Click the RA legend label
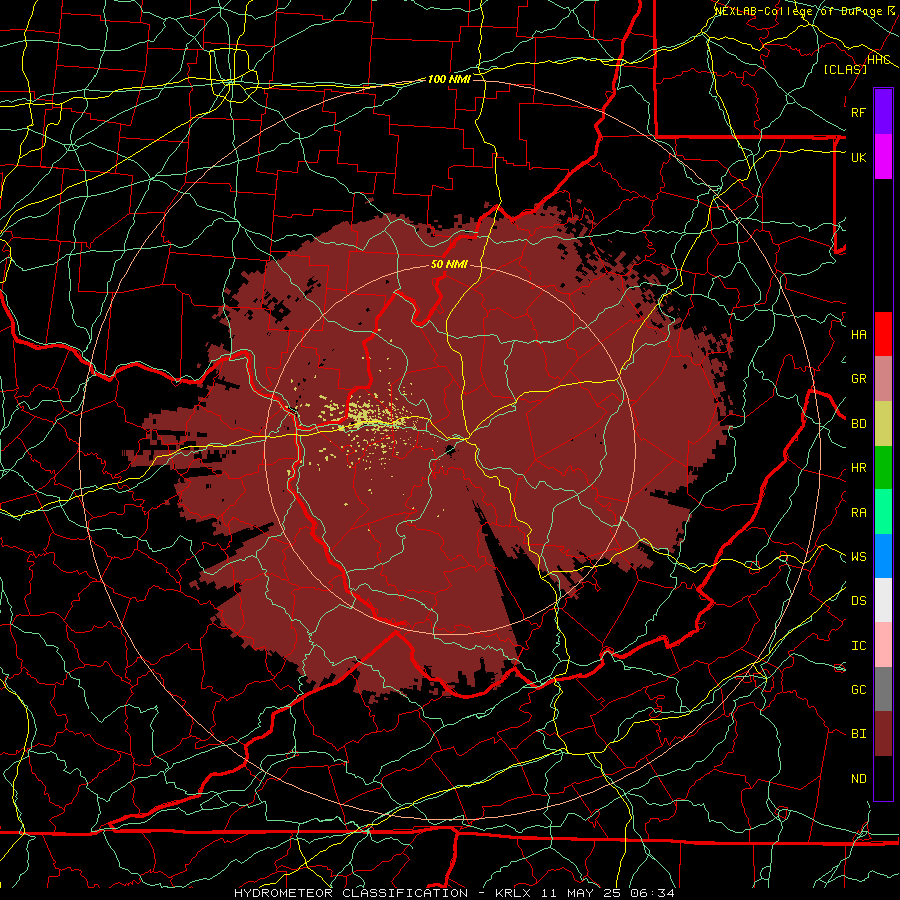Image resolution: width=900 pixels, height=900 pixels. click(x=859, y=513)
